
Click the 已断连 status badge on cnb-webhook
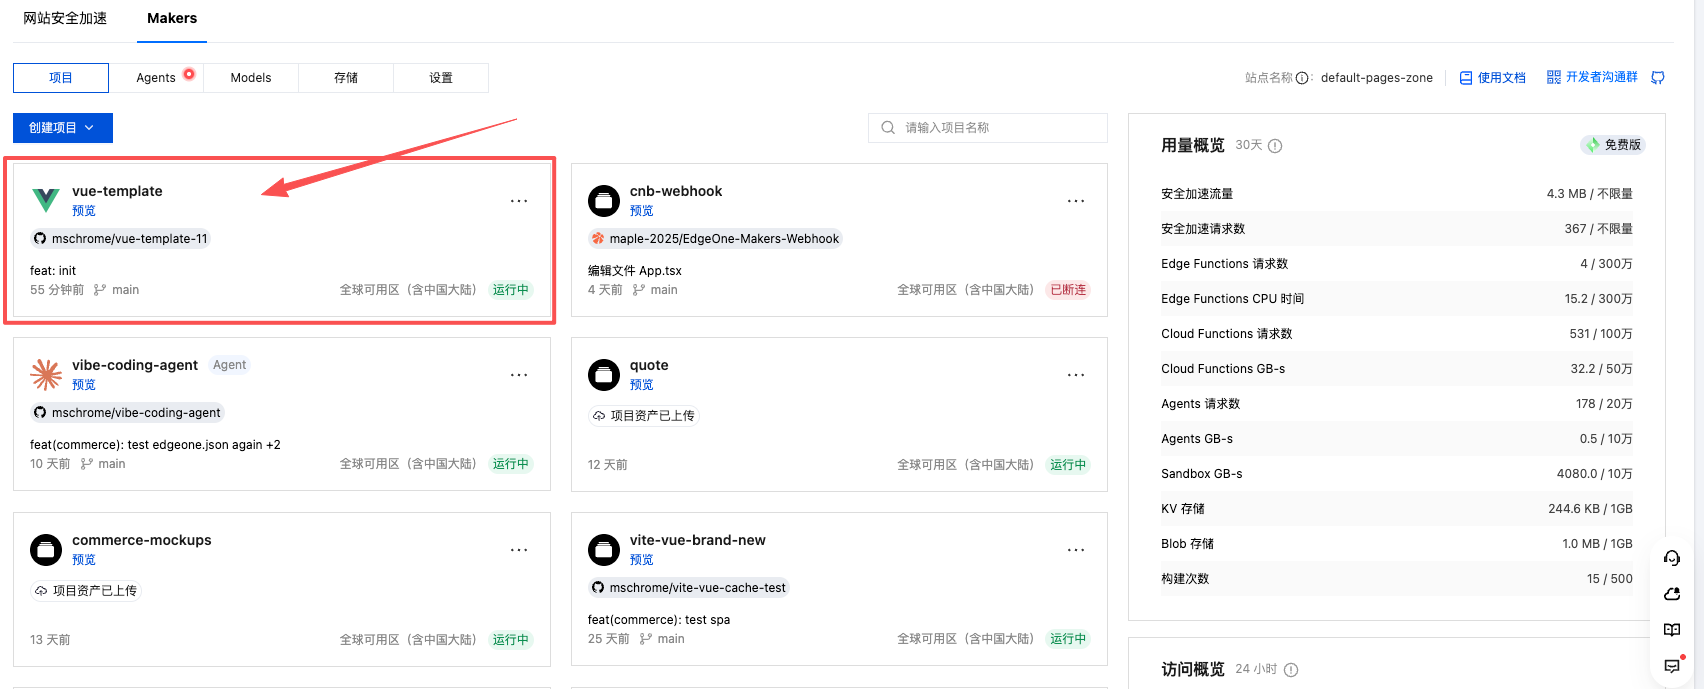coord(1068,290)
